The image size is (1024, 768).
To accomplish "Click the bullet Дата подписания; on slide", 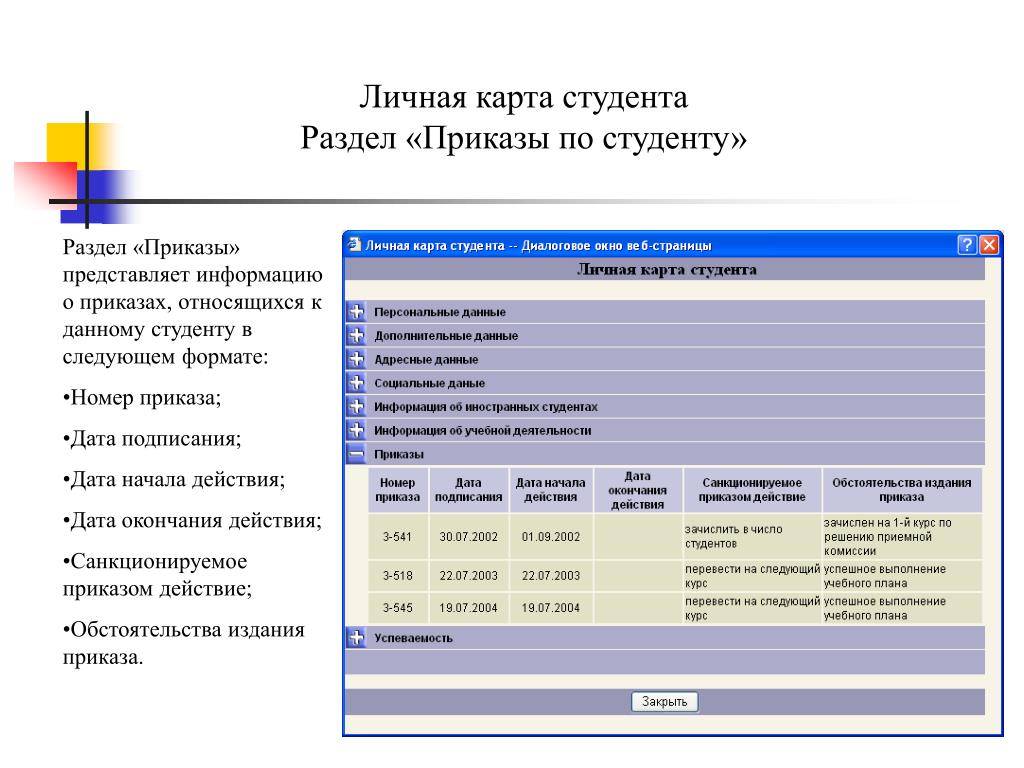I will coord(152,438).
